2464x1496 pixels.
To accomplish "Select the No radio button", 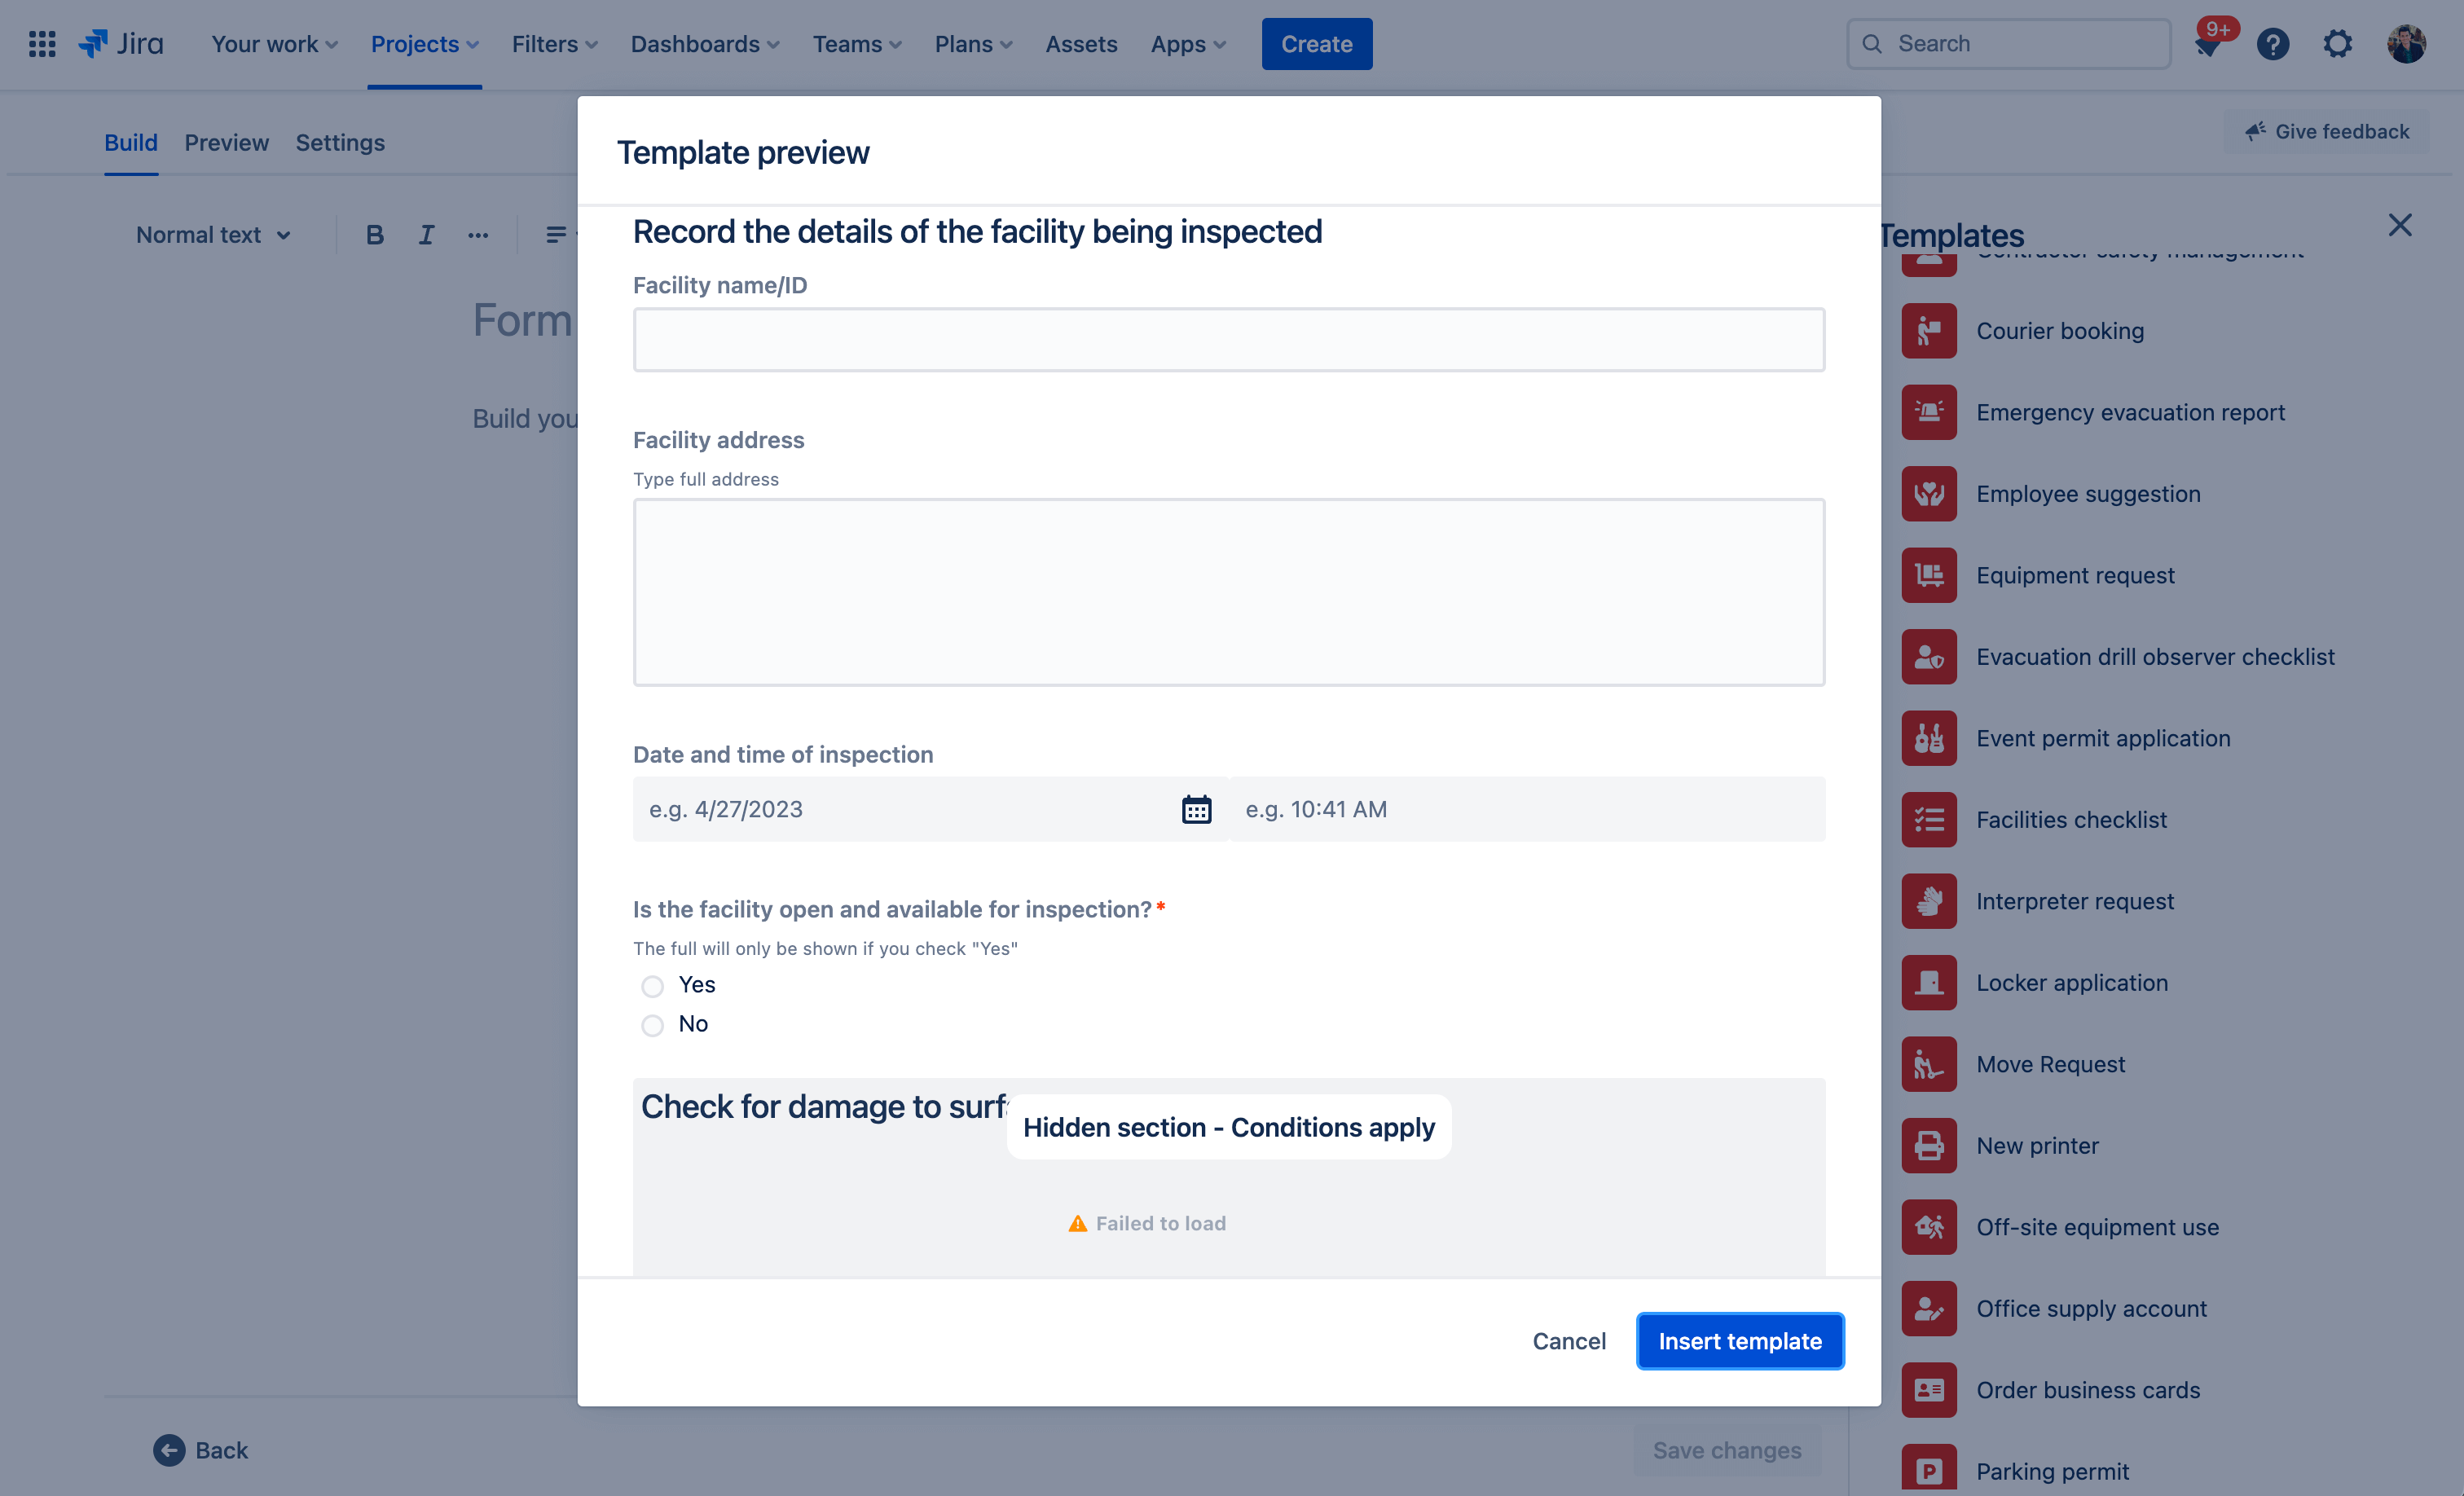I will click(653, 1023).
